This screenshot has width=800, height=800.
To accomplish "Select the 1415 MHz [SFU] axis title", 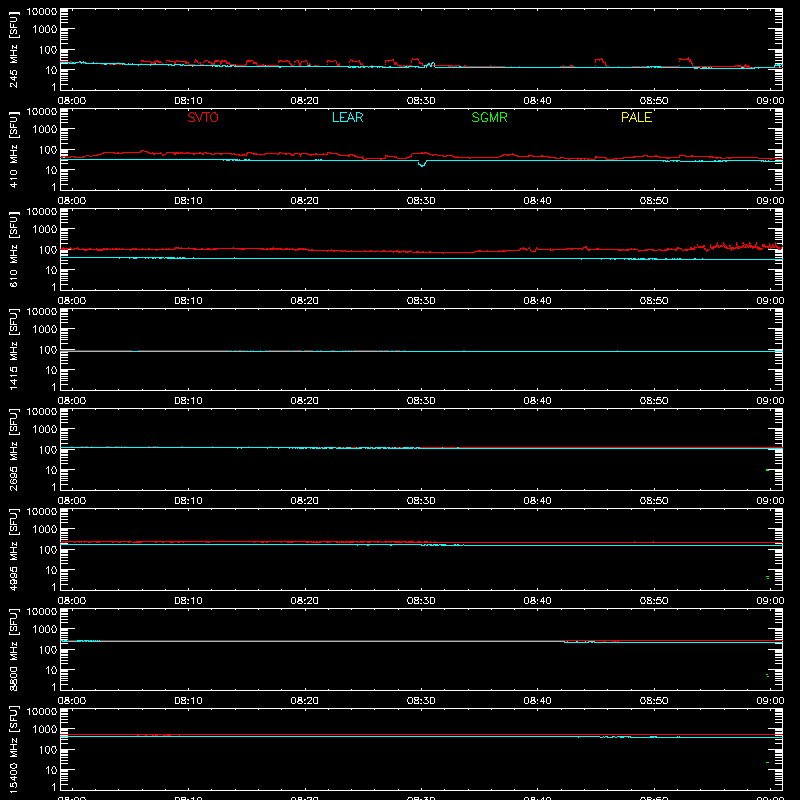I will pos(13,350).
